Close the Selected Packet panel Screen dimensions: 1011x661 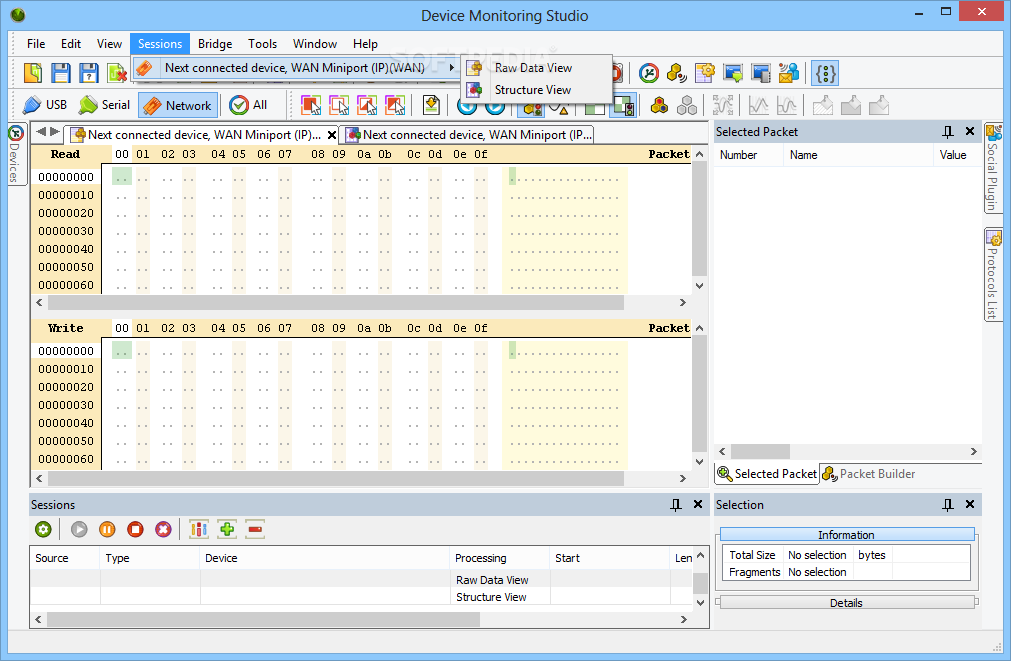[970, 132]
